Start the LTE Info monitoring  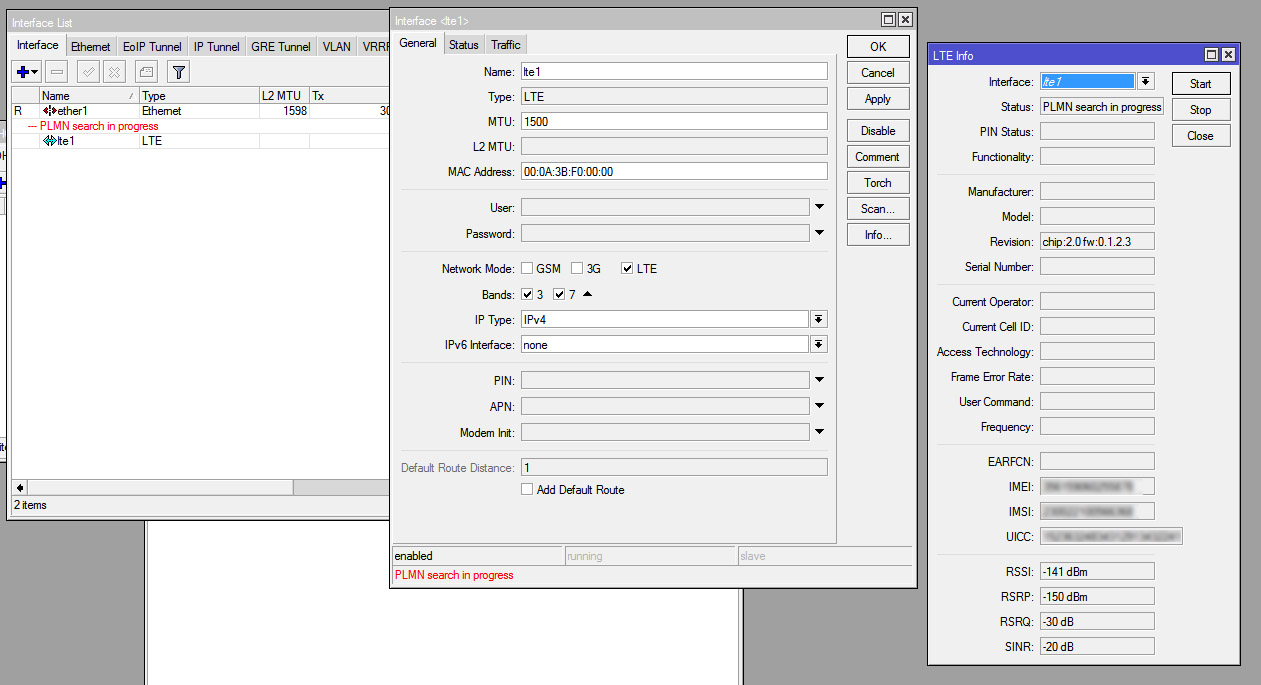pos(1200,83)
